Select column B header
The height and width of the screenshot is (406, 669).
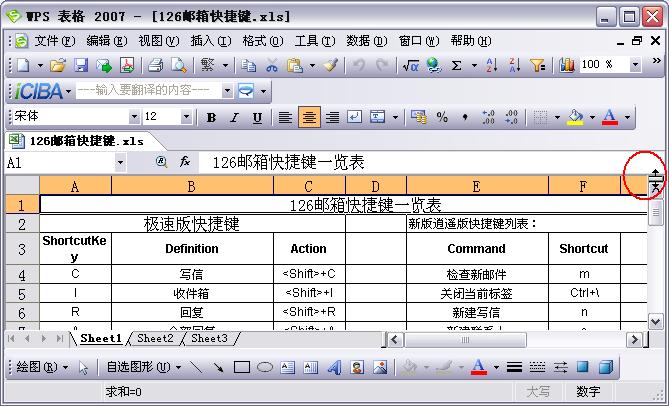pyautogui.click(x=192, y=186)
